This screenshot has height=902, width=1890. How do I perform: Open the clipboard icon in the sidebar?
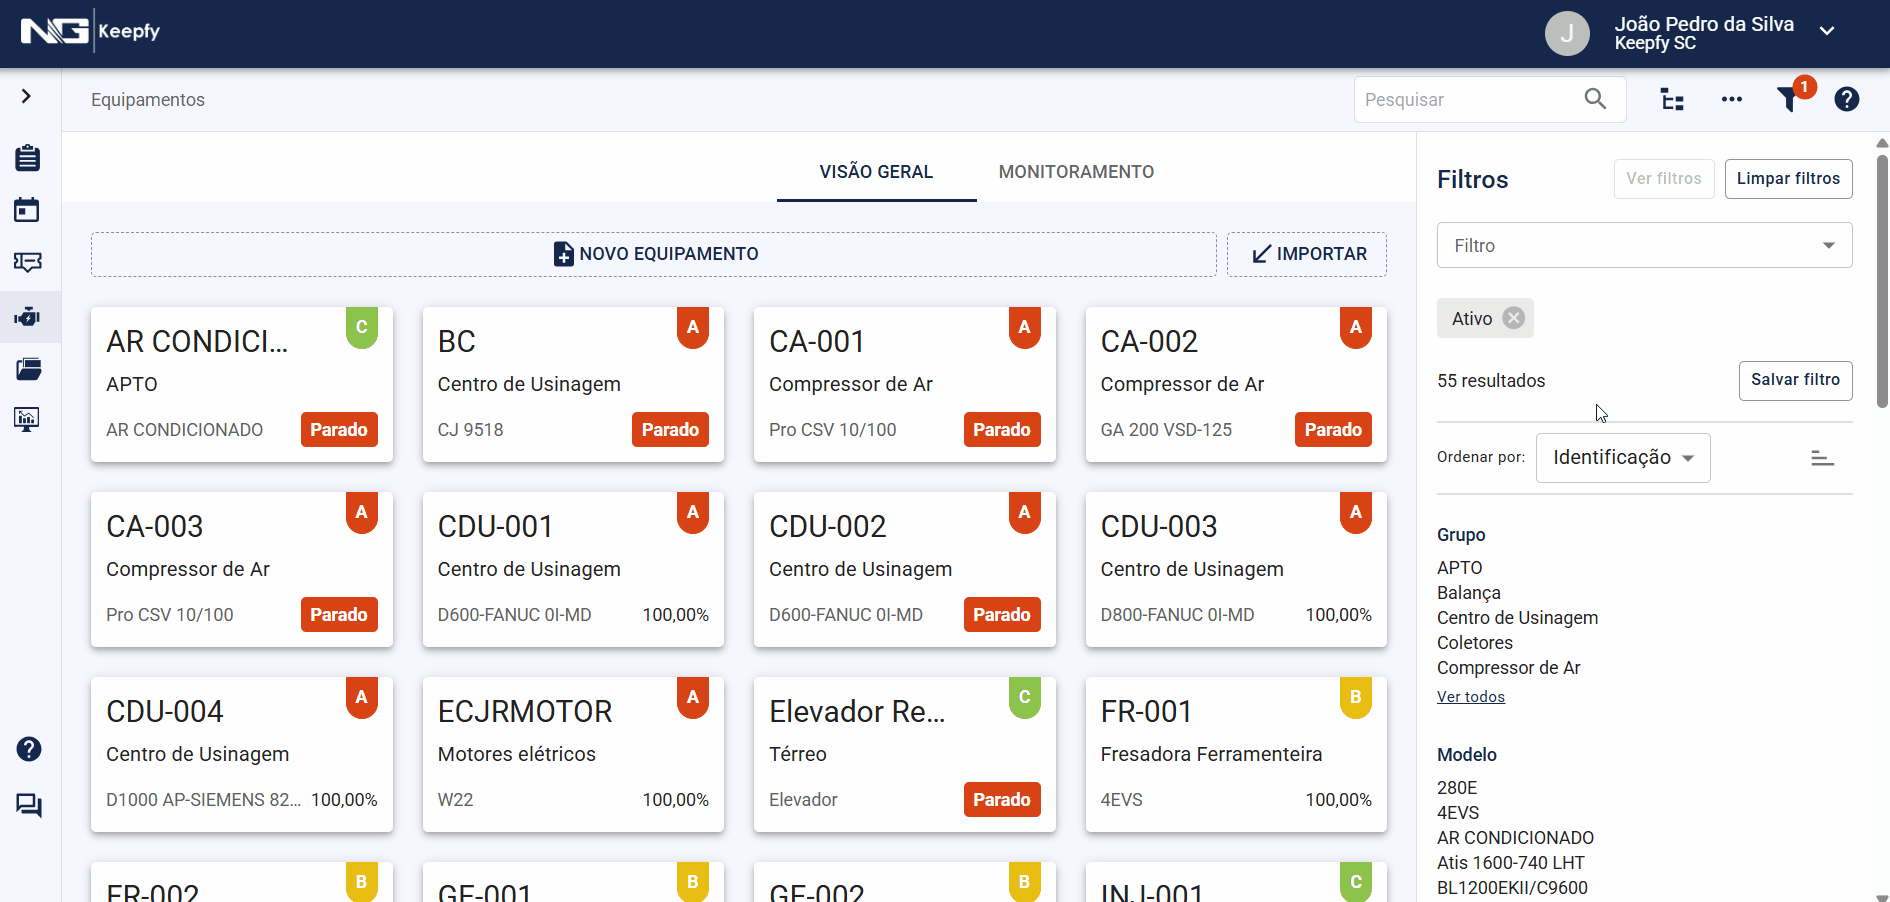click(x=28, y=158)
